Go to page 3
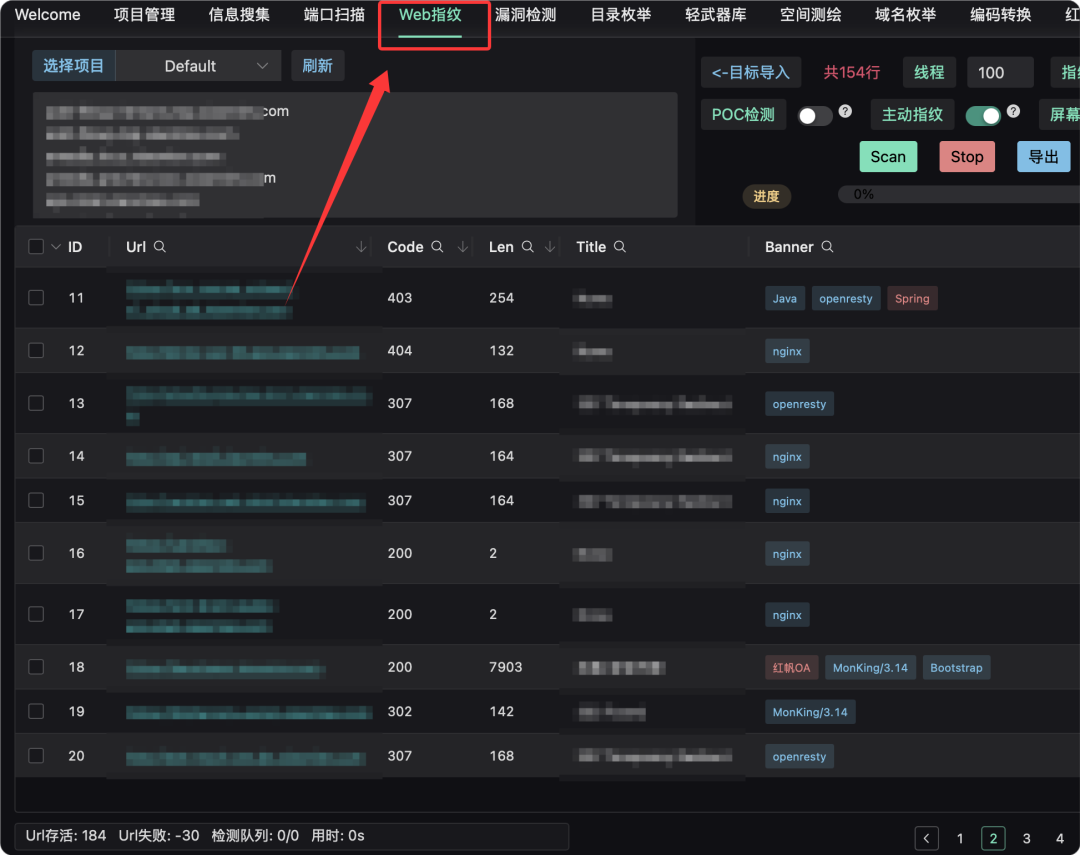Screen dimensions: 1080x855 point(1026,838)
